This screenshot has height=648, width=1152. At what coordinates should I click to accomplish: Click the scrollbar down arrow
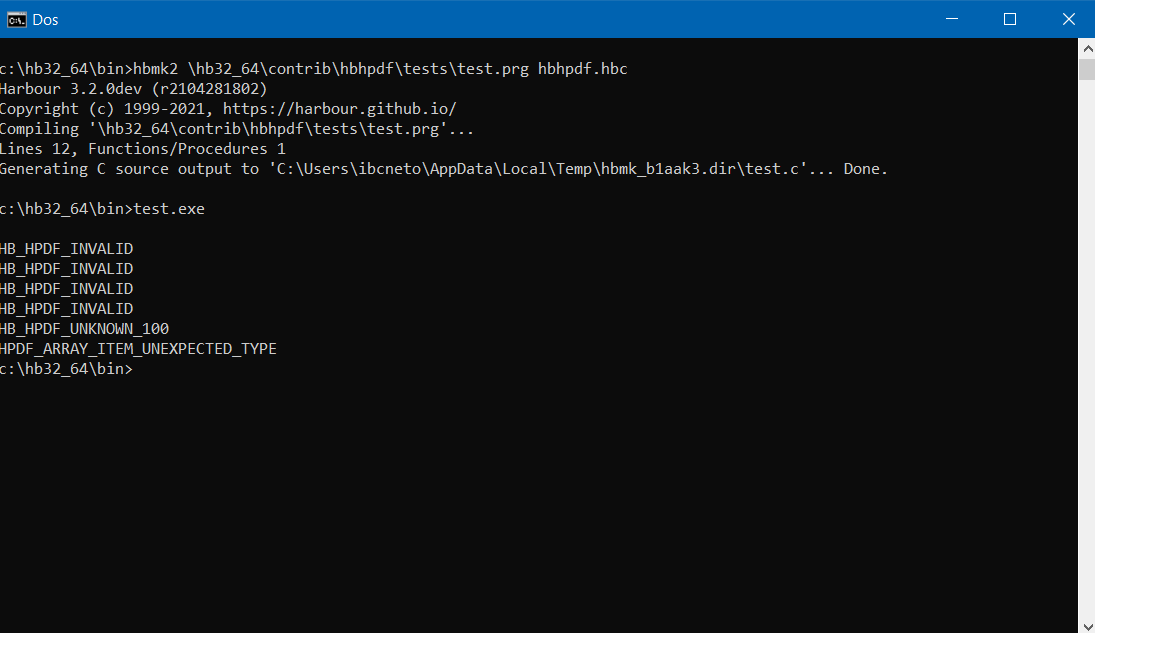1087,626
